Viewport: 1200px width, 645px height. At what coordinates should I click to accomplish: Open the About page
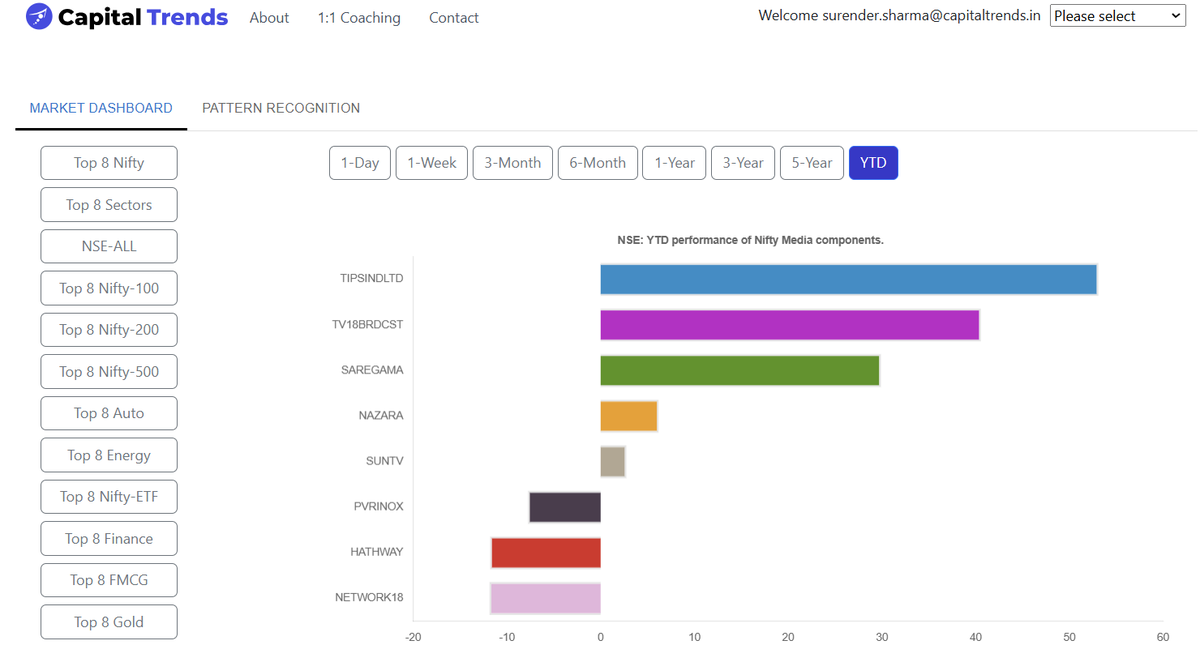269,18
